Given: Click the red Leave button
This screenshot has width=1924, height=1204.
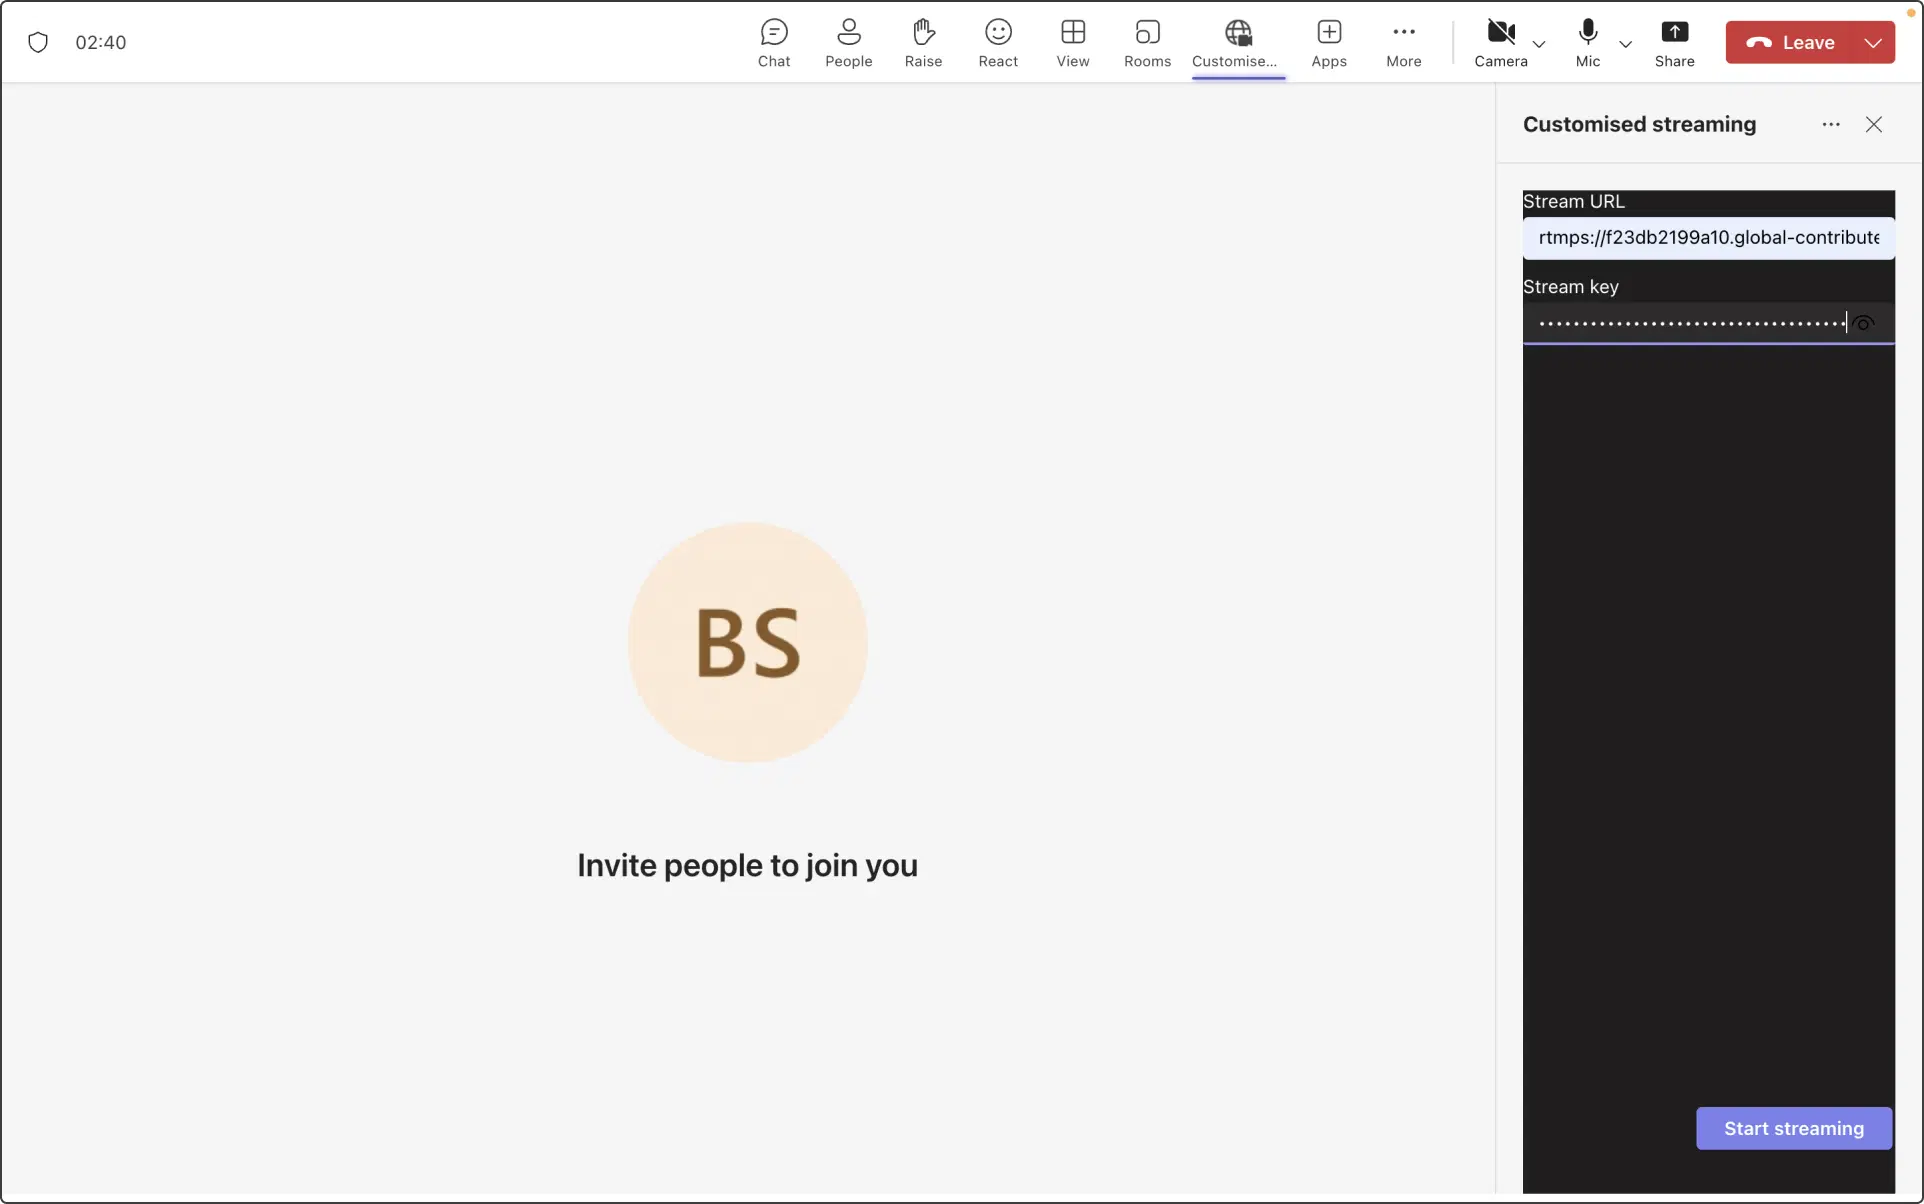Looking at the screenshot, I should pyautogui.click(x=1789, y=43).
